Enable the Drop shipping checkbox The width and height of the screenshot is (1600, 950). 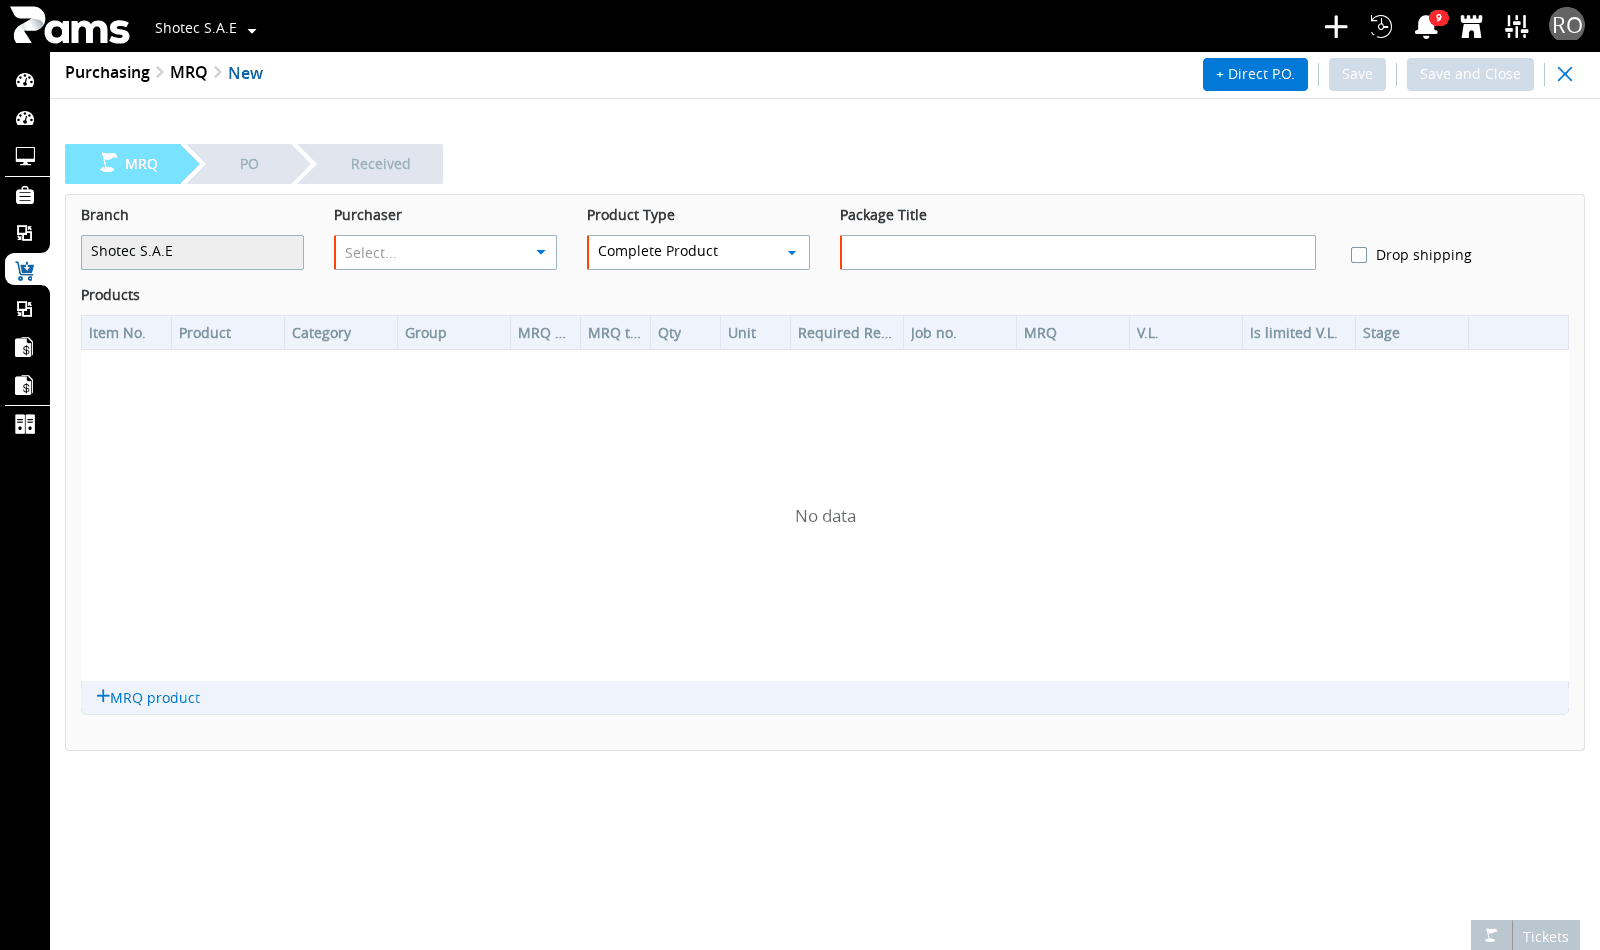coord(1359,255)
